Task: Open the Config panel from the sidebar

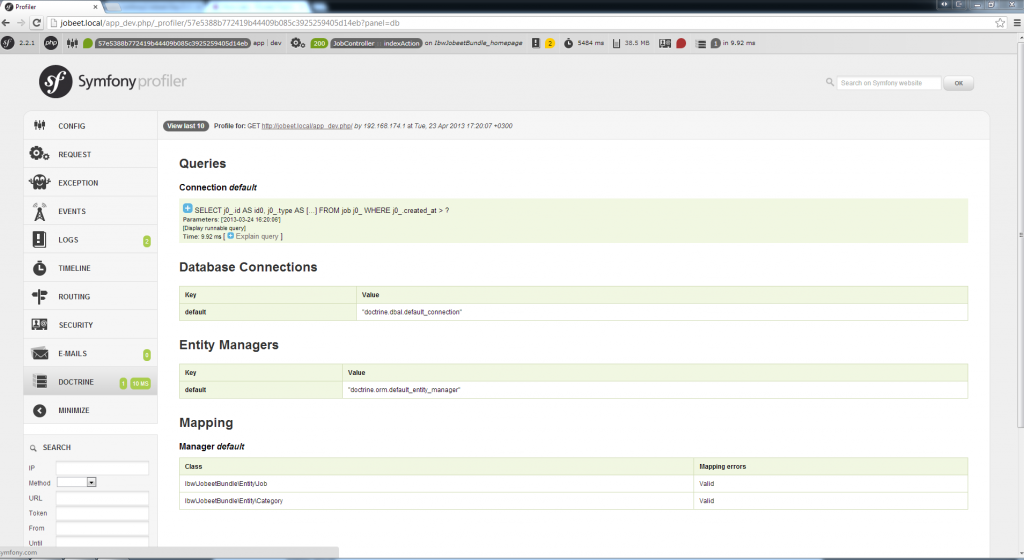Action: pos(90,125)
